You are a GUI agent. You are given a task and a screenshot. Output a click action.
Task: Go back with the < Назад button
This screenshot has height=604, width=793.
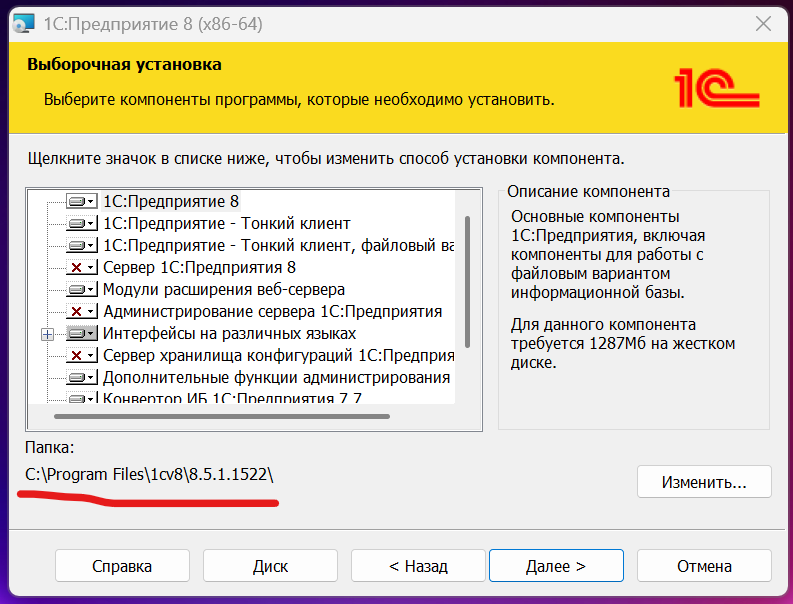[418, 566]
